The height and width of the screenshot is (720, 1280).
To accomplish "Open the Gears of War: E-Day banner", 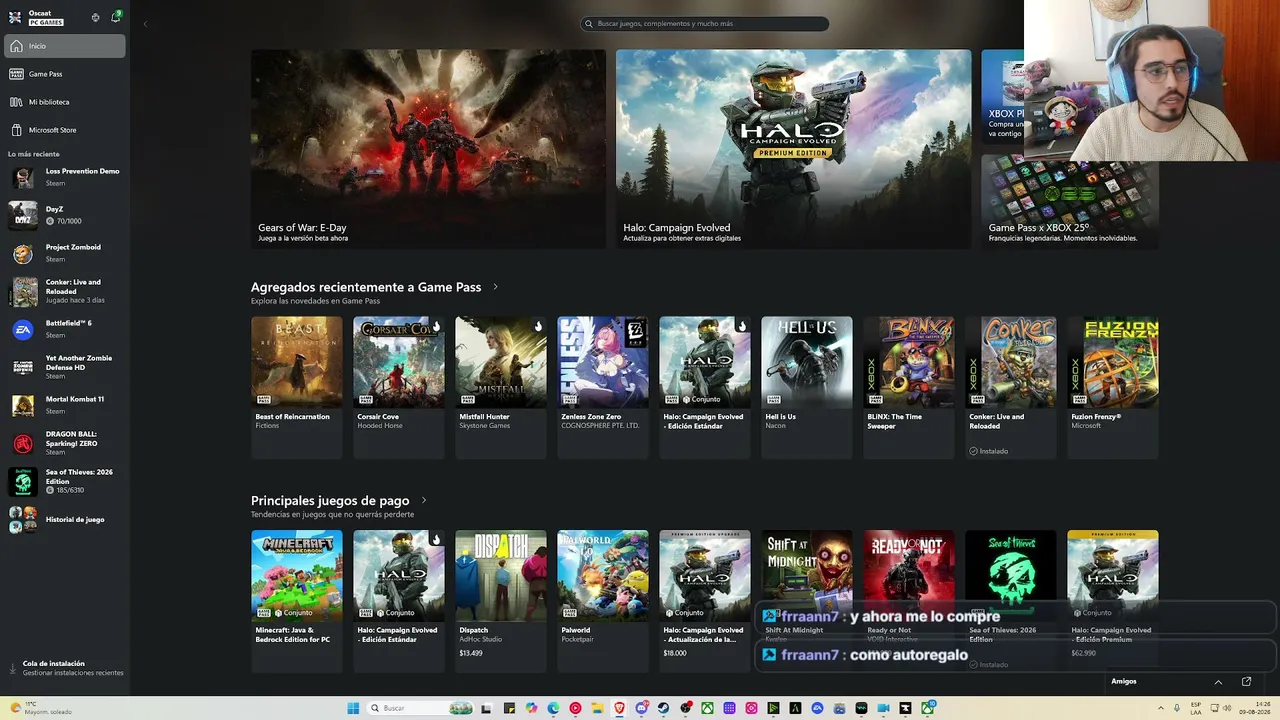I will click(x=428, y=149).
